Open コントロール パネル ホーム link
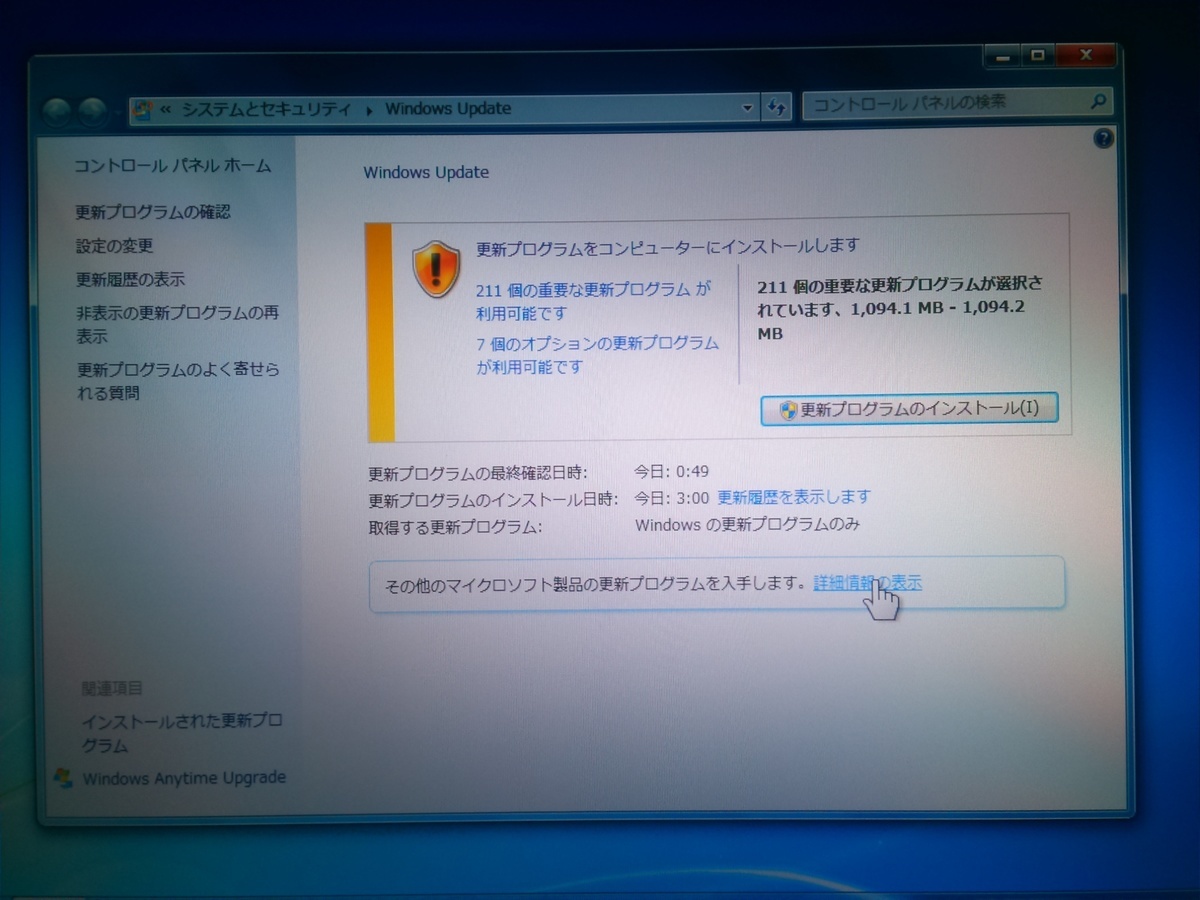1200x900 pixels. [173, 166]
